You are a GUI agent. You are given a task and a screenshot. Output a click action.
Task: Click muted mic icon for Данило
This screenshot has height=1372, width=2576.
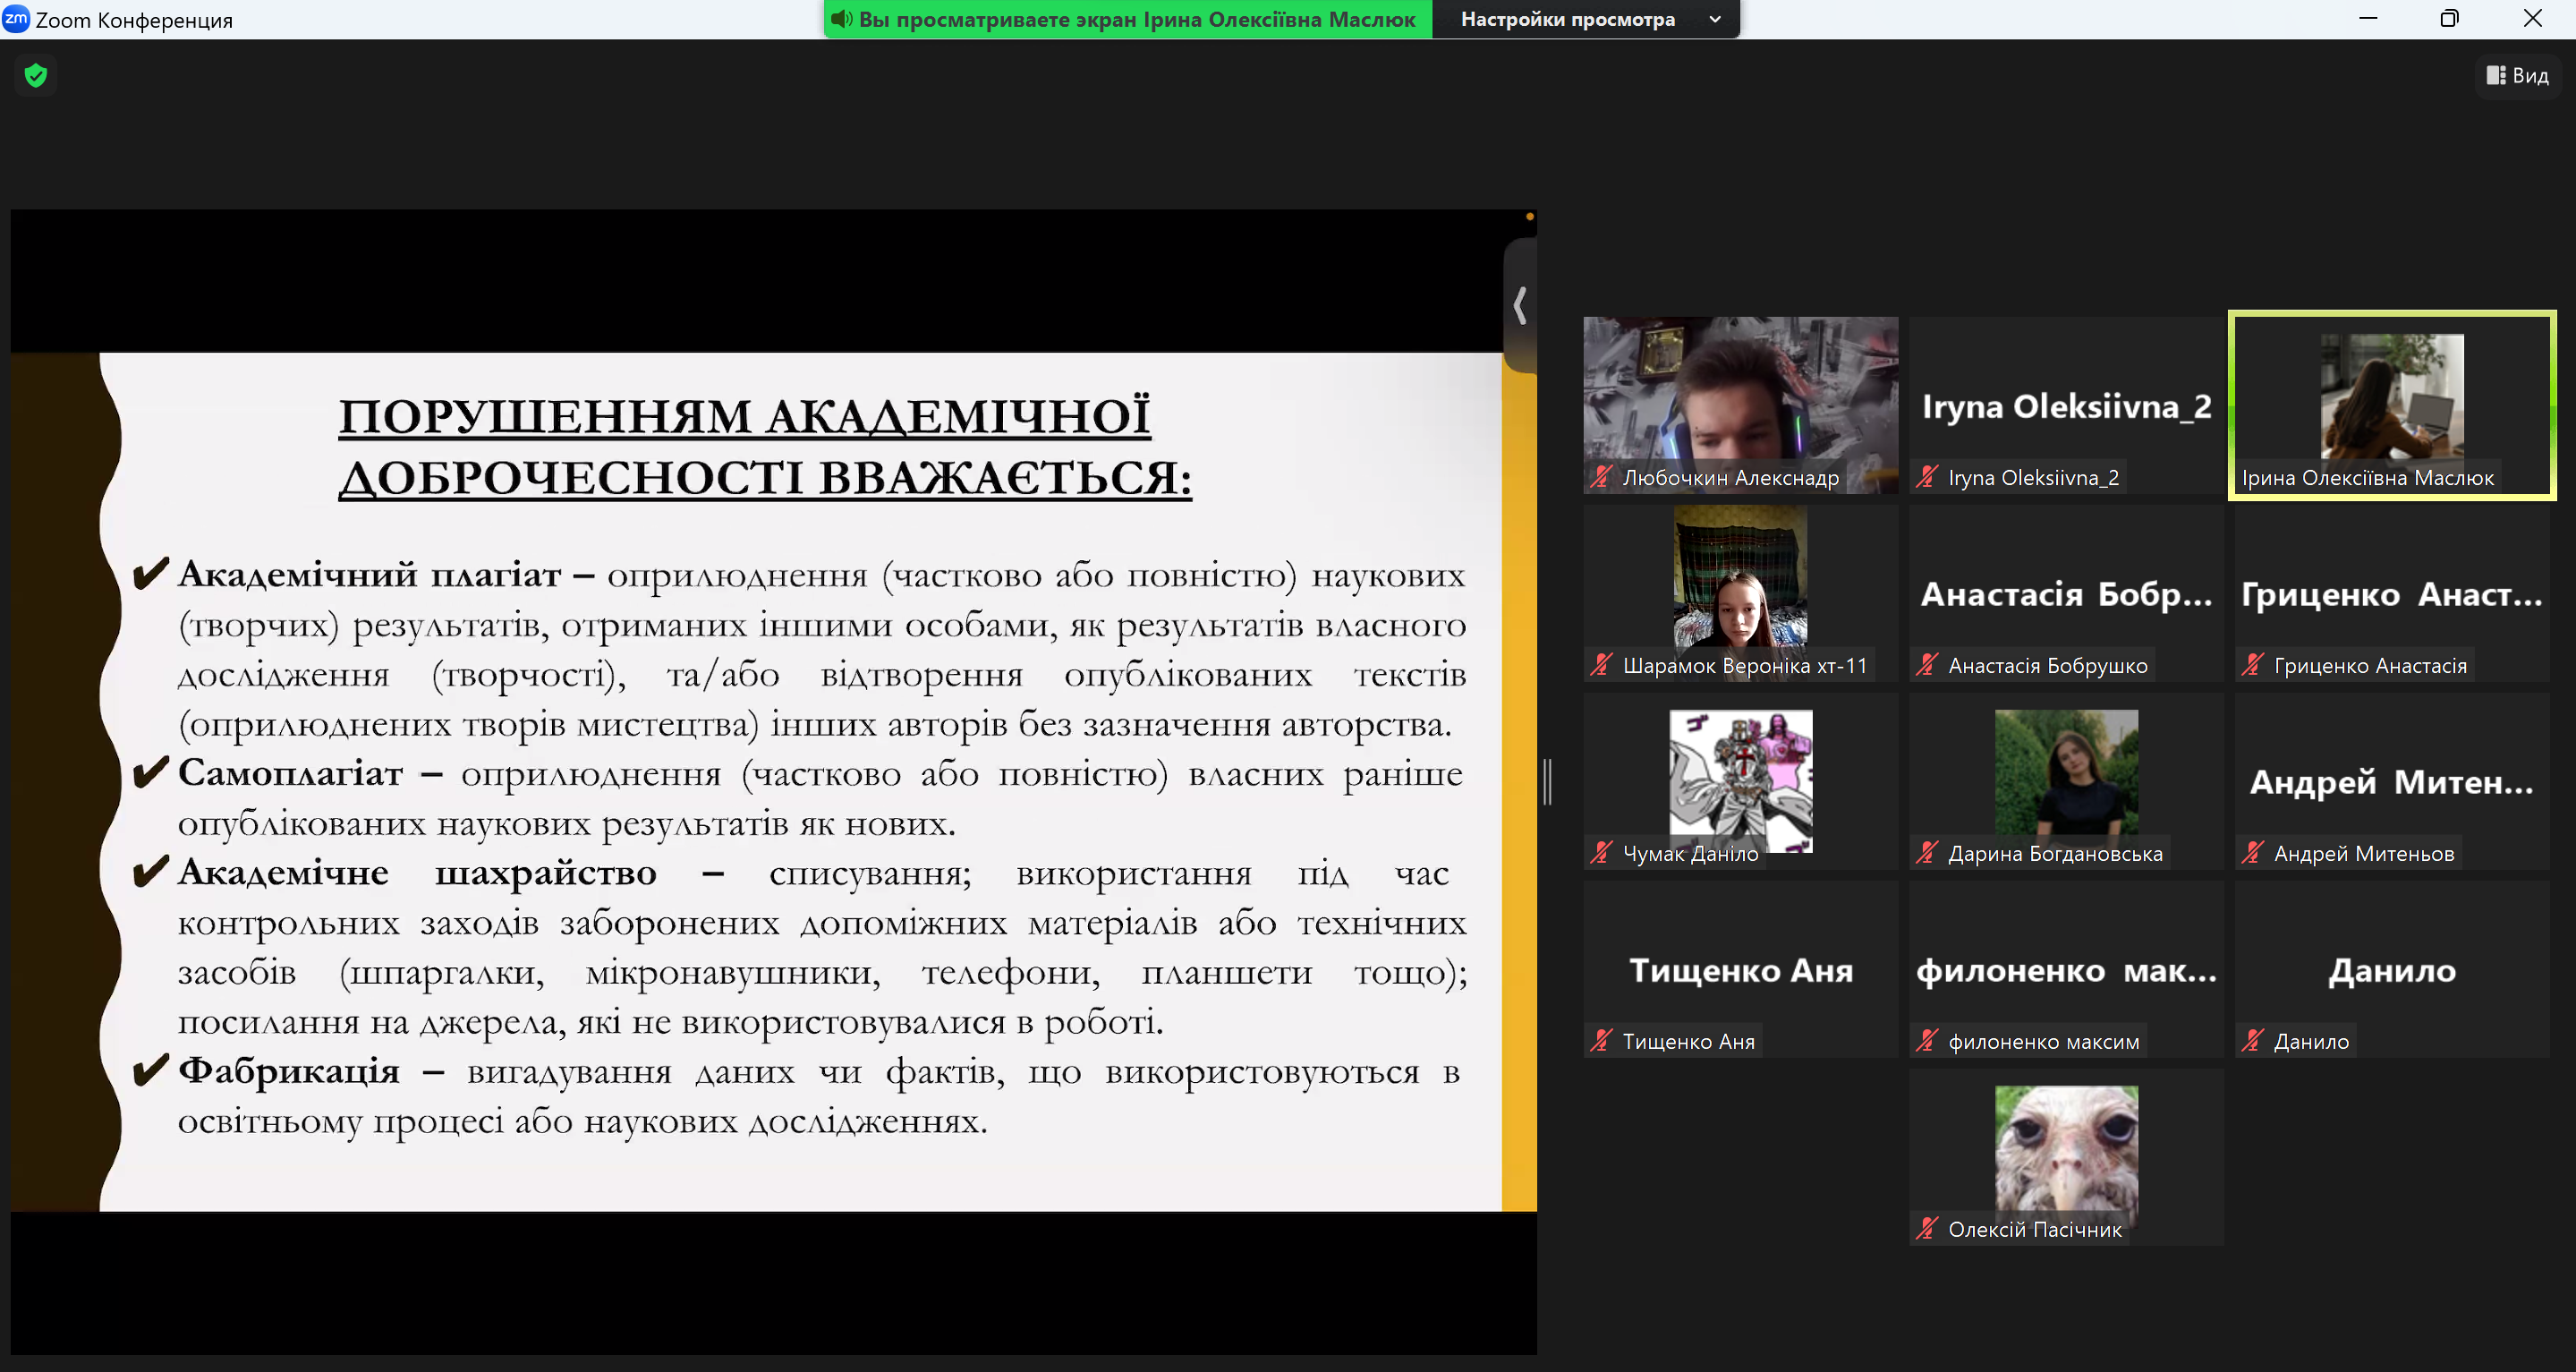(2252, 1041)
